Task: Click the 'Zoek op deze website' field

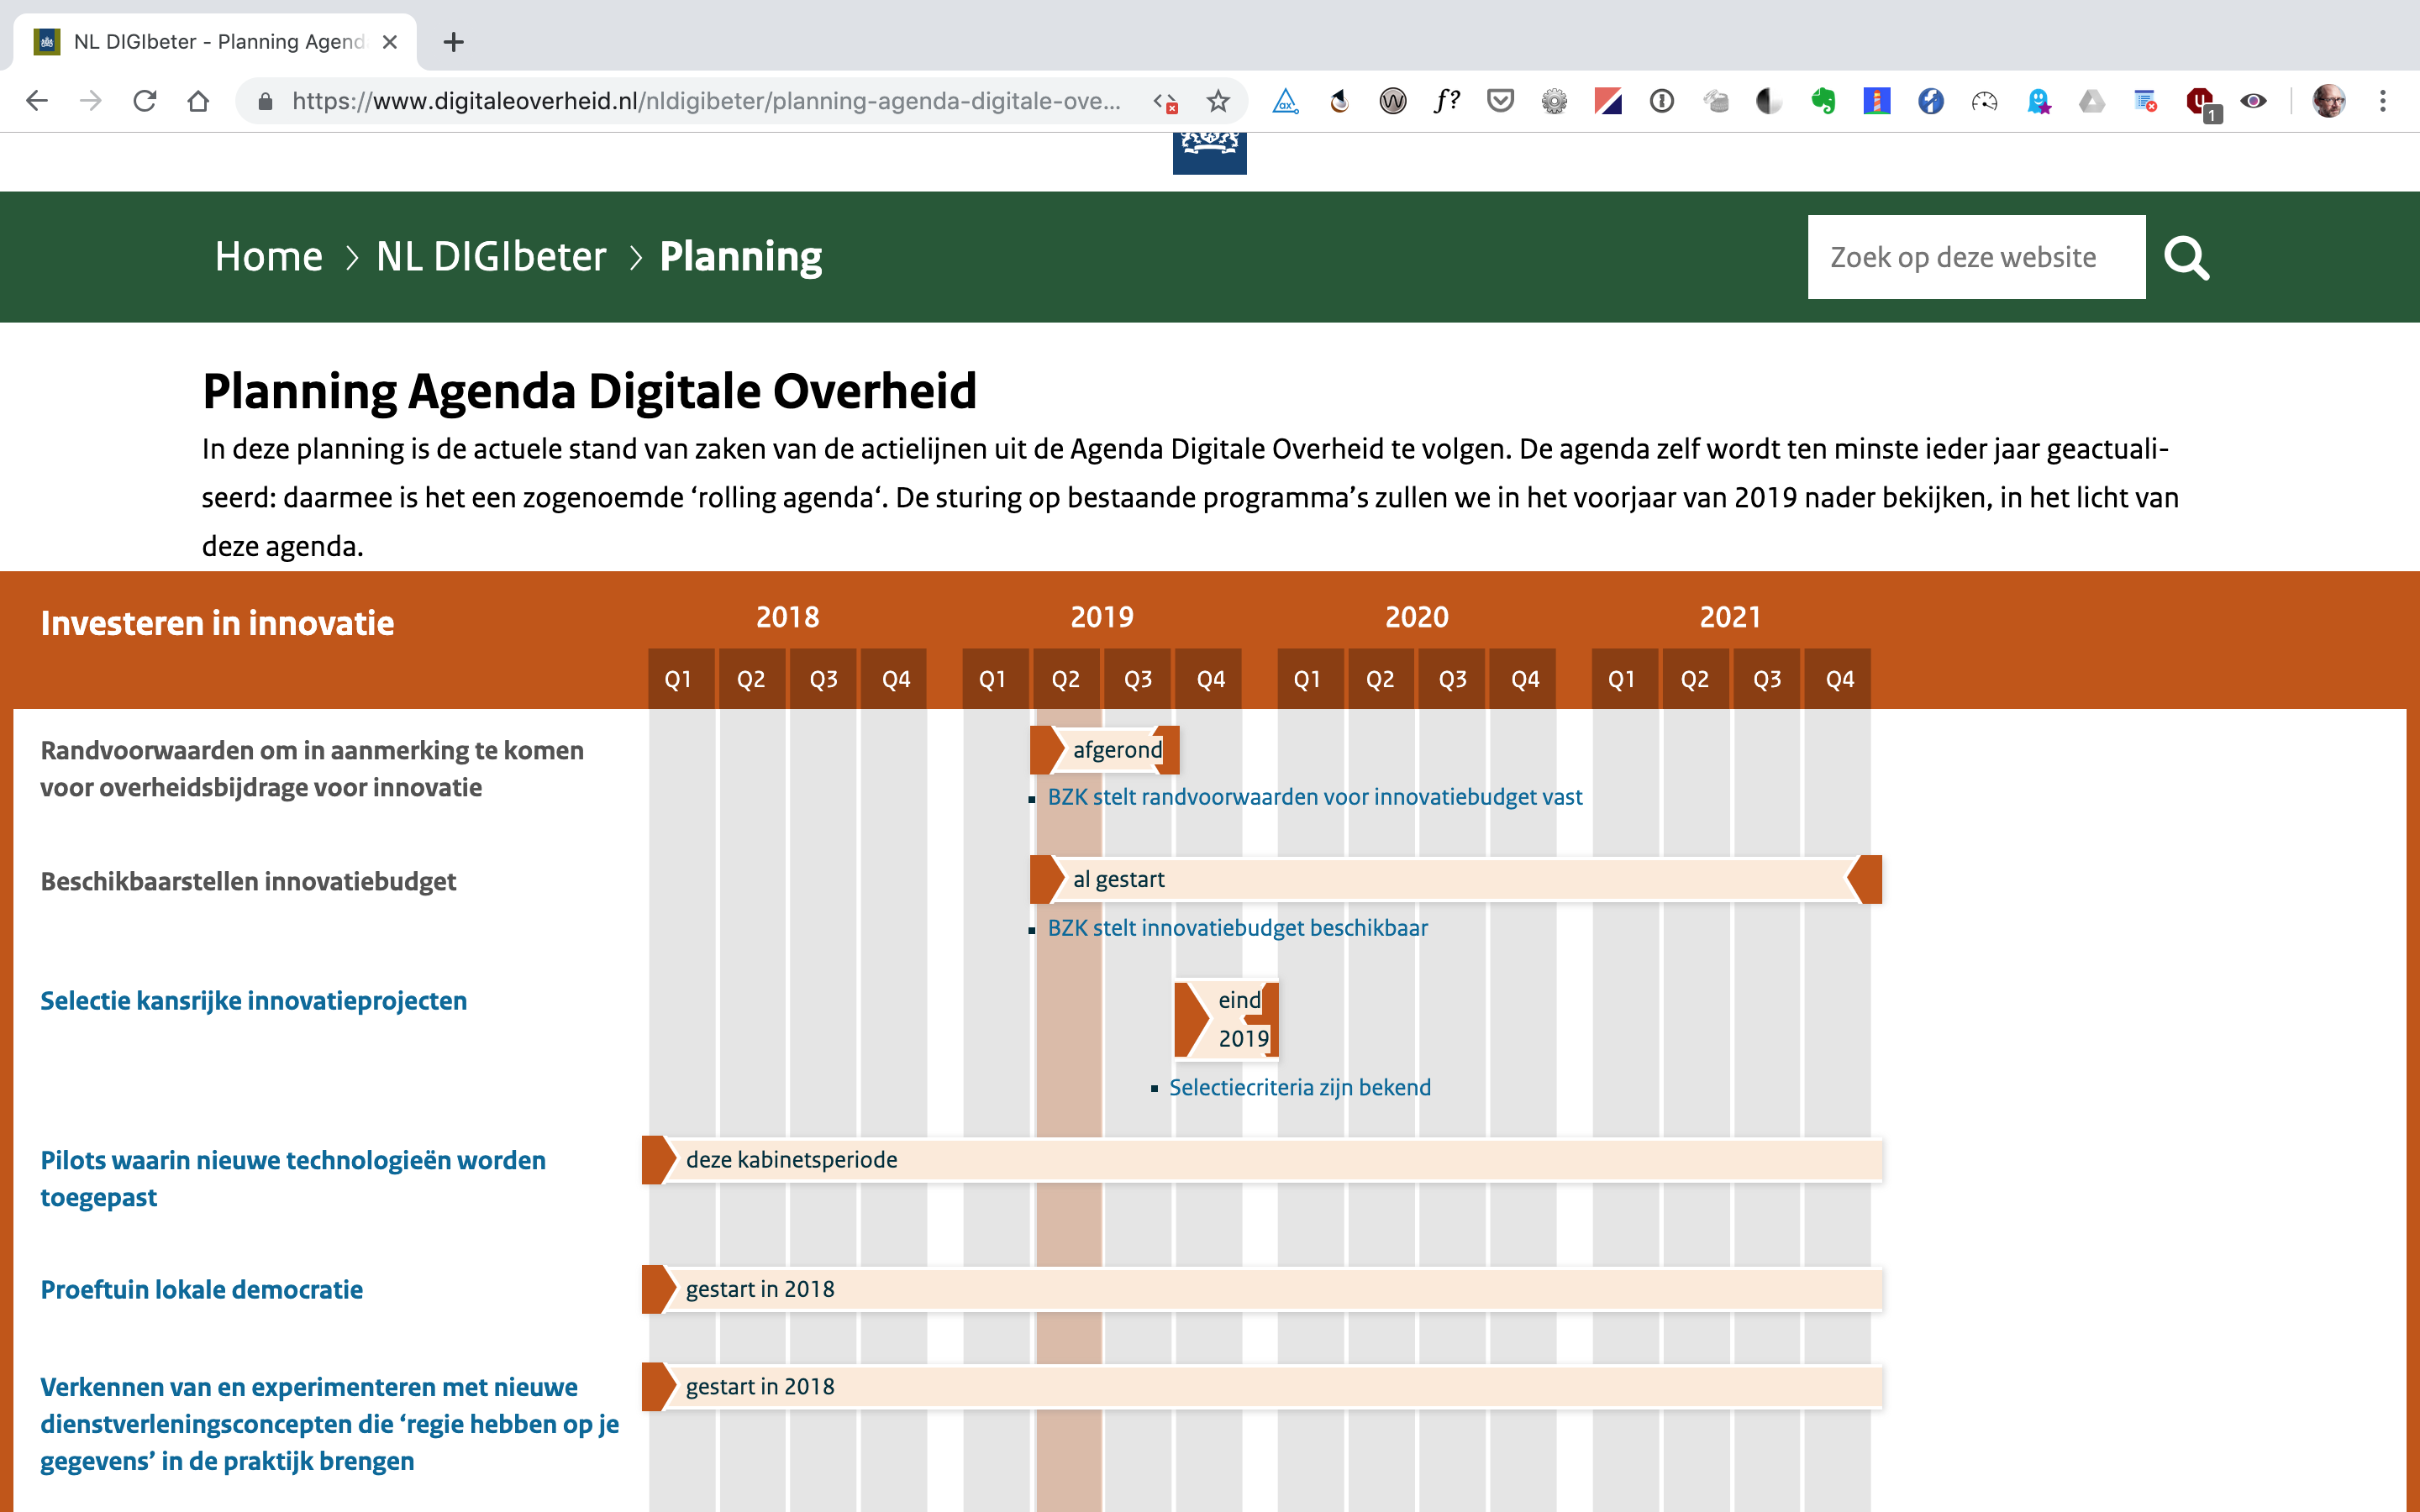Action: pyautogui.click(x=1976, y=257)
